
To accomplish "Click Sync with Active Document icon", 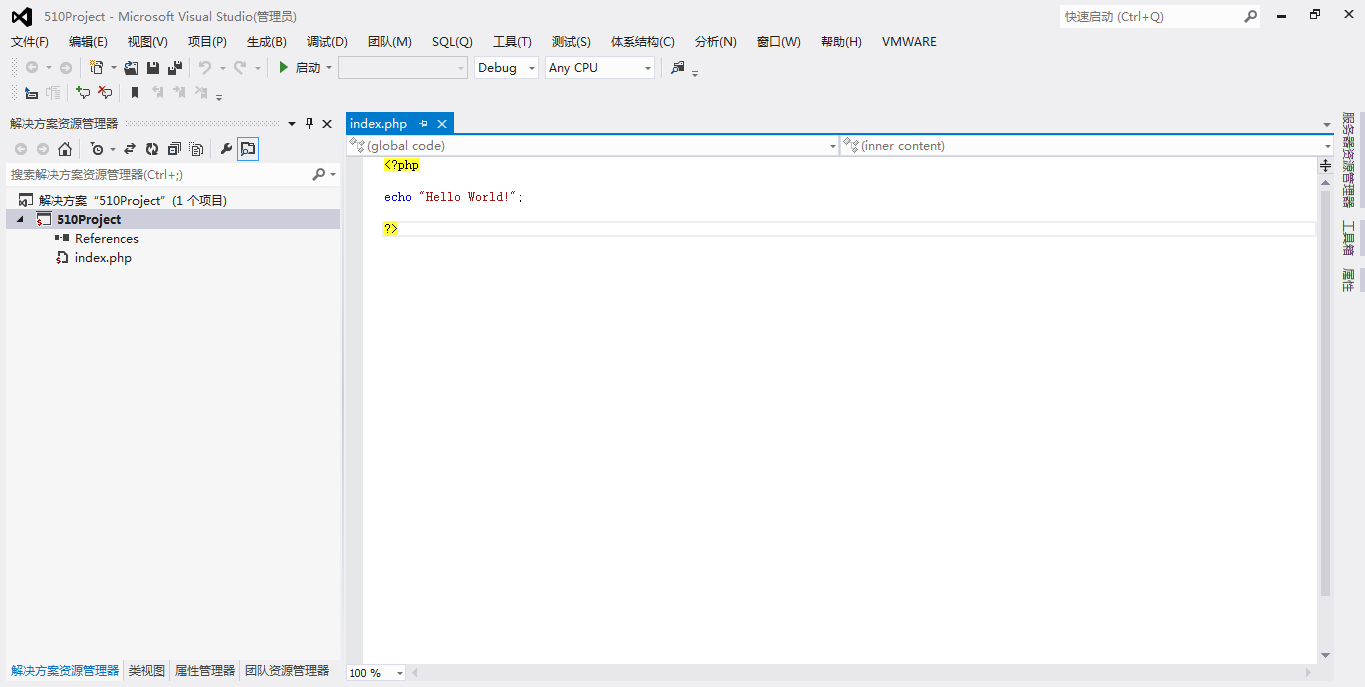I will (x=130, y=149).
